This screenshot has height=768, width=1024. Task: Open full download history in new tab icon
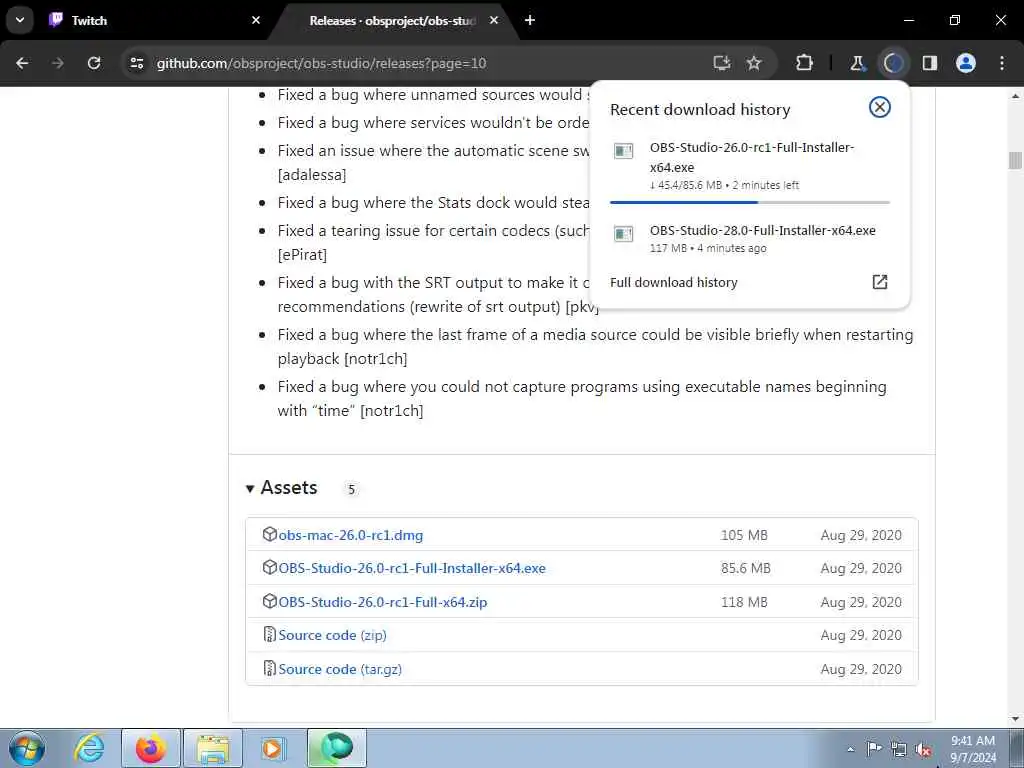pos(880,282)
